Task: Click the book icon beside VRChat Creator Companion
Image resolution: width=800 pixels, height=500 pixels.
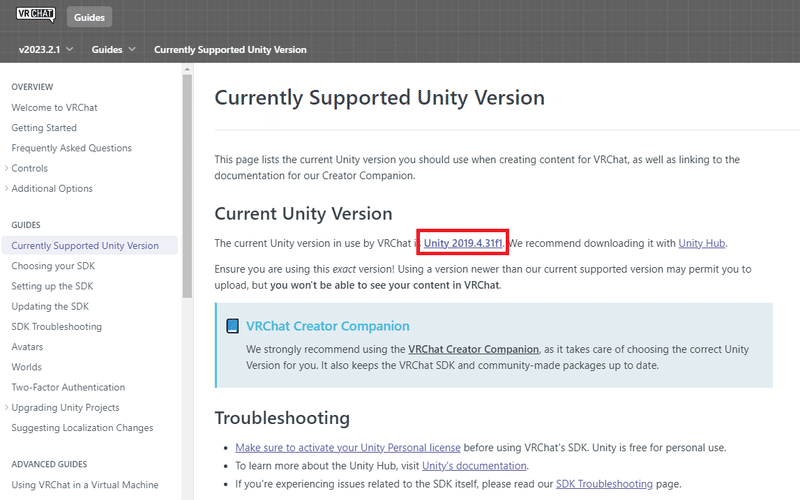Action: click(232, 326)
